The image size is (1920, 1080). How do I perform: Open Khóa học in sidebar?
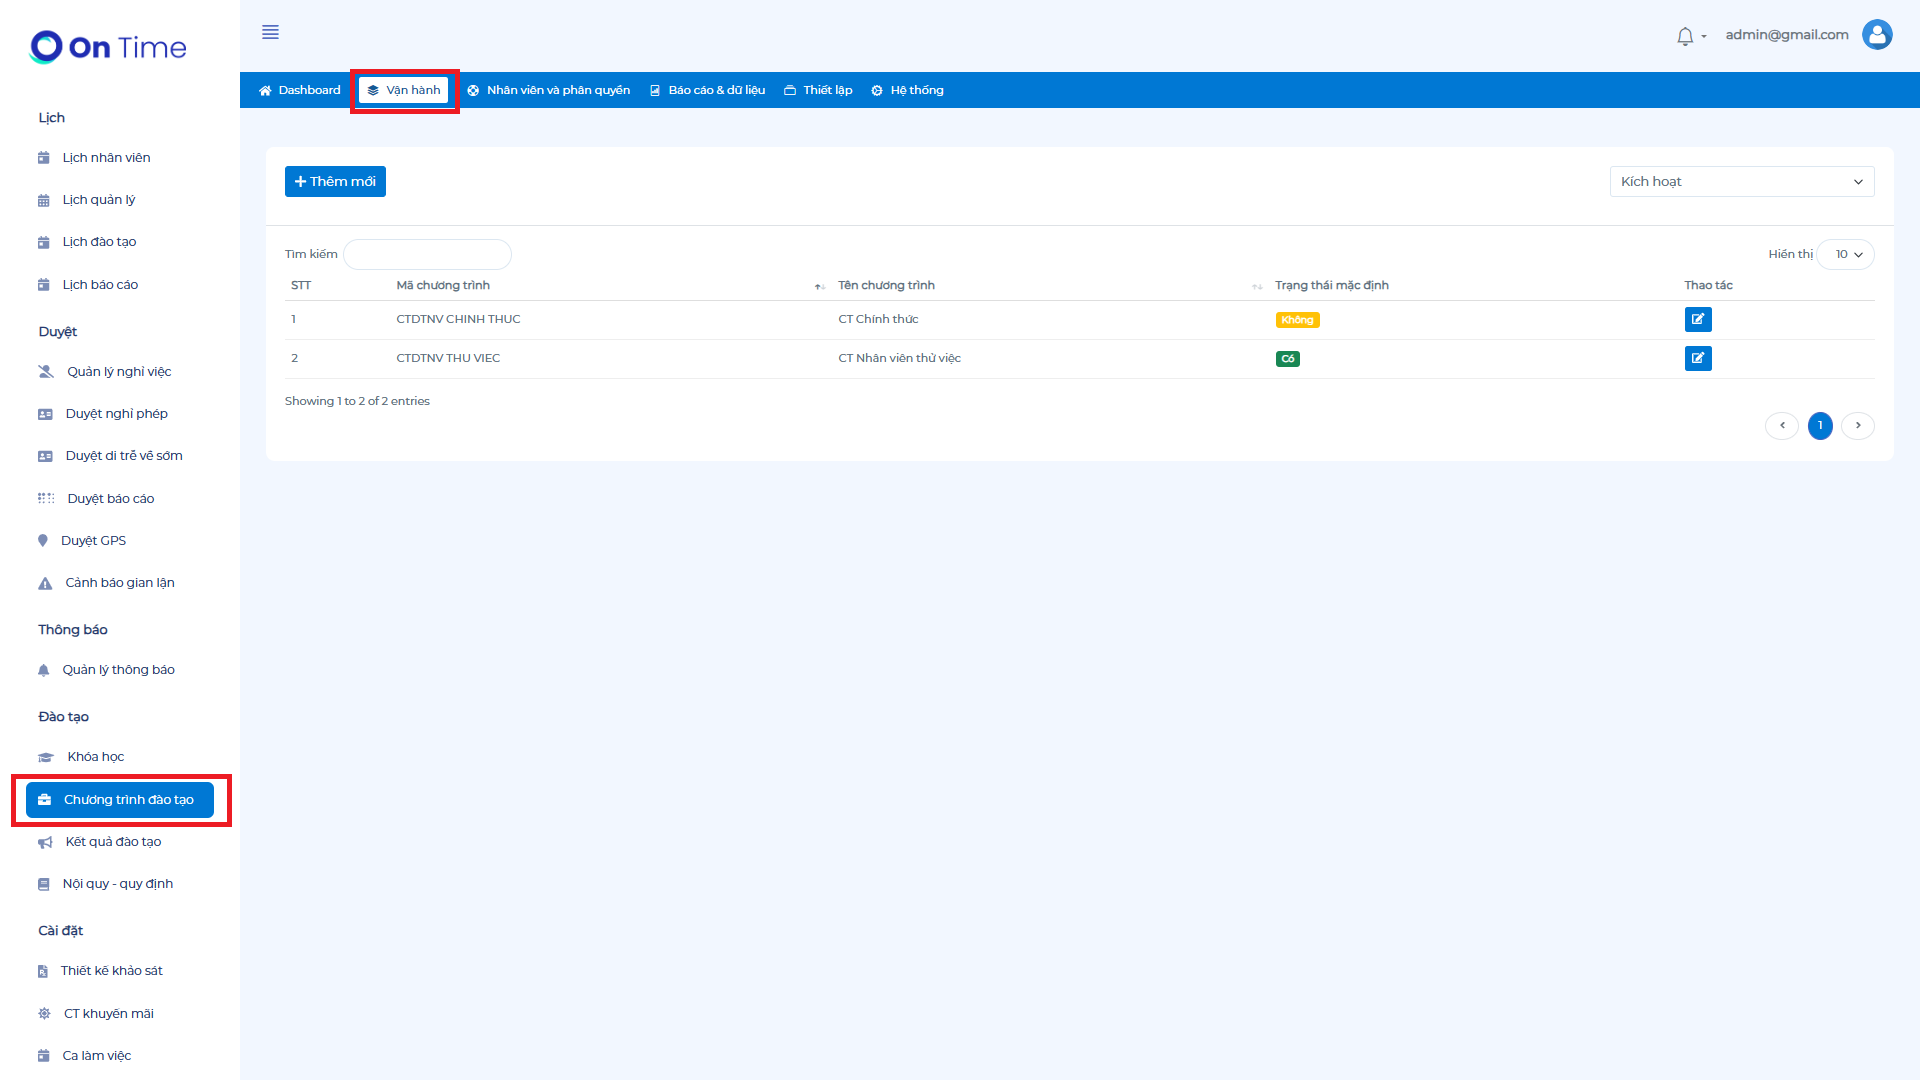click(95, 757)
